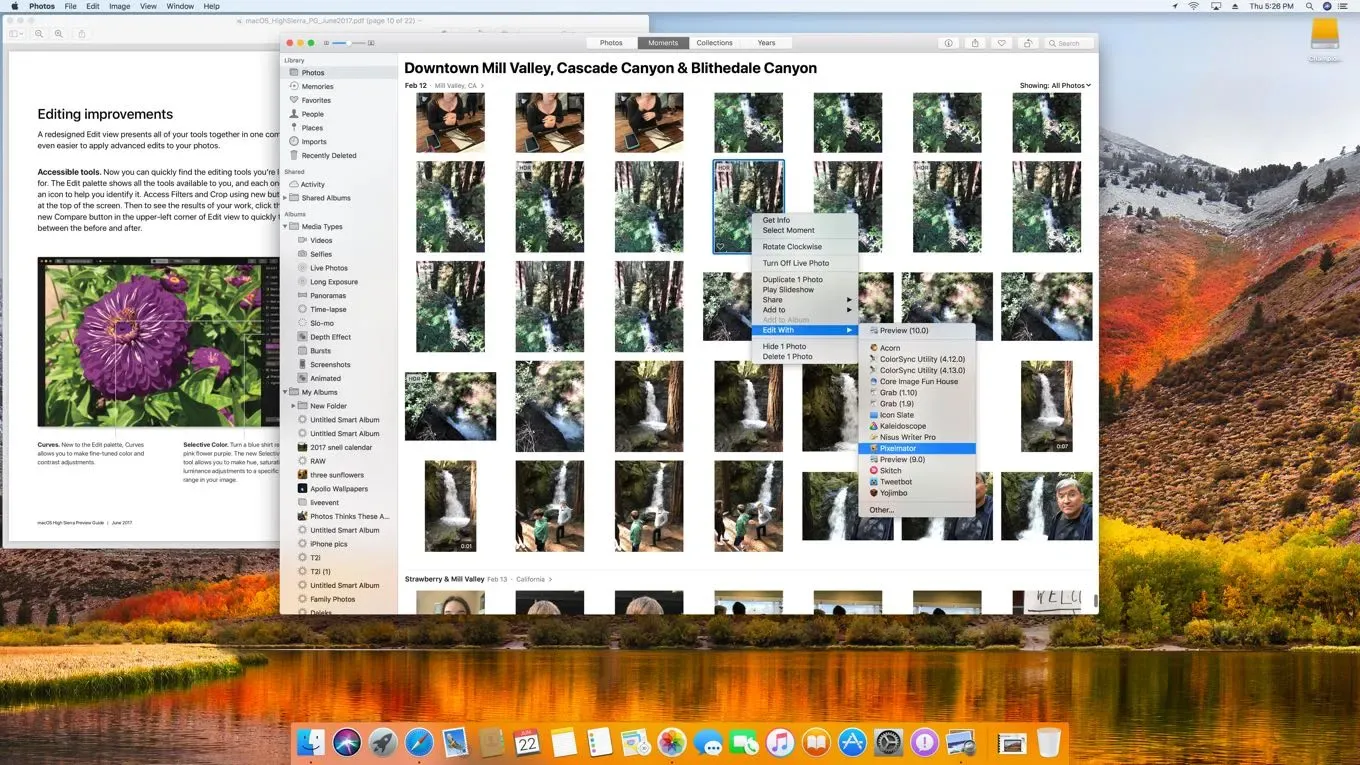Screen dimensions: 1360x765
Task: Collapse the Media Types section
Action: pyautogui.click(x=285, y=227)
